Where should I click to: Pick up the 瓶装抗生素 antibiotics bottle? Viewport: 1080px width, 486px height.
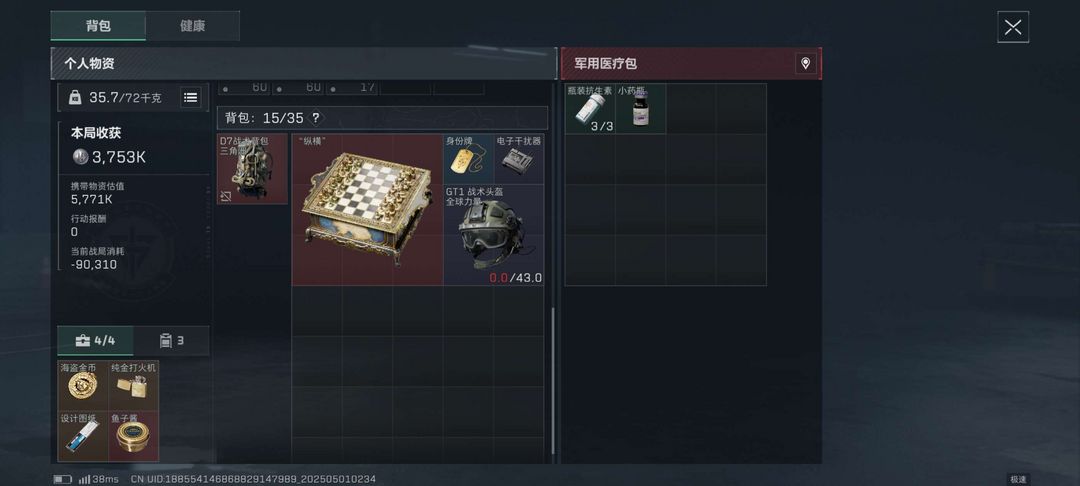click(x=590, y=109)
